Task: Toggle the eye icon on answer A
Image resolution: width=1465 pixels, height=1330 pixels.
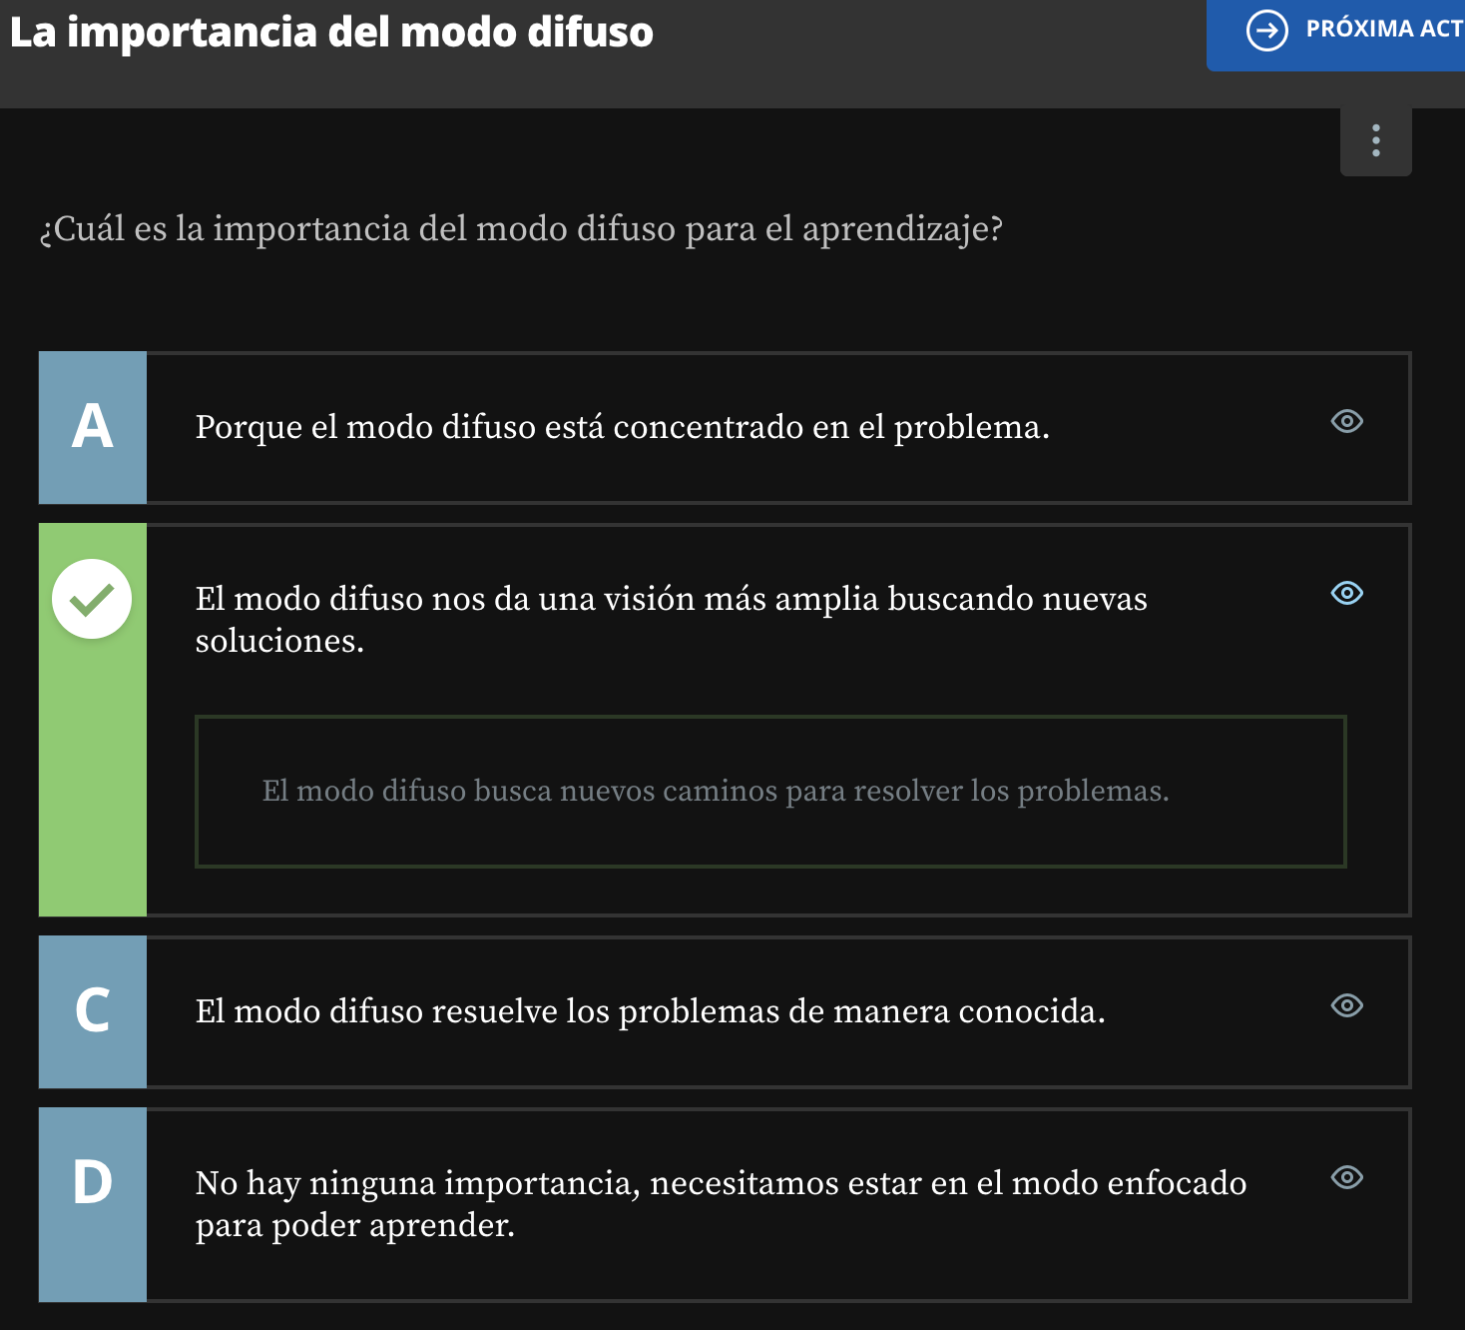Action: coord(1346,421)
